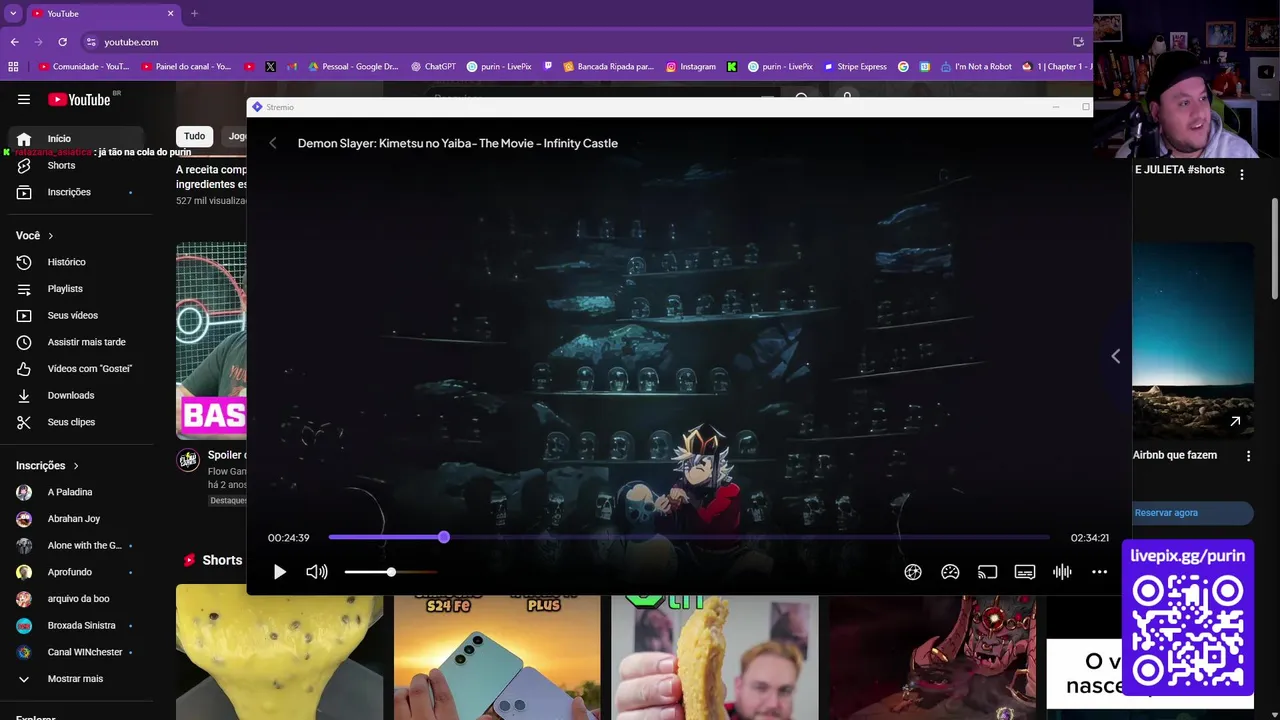Image resolution: width=1280 pixels, height=720 pixels.
Task: Open a new browser tab
Action: (x=194, y=13)
